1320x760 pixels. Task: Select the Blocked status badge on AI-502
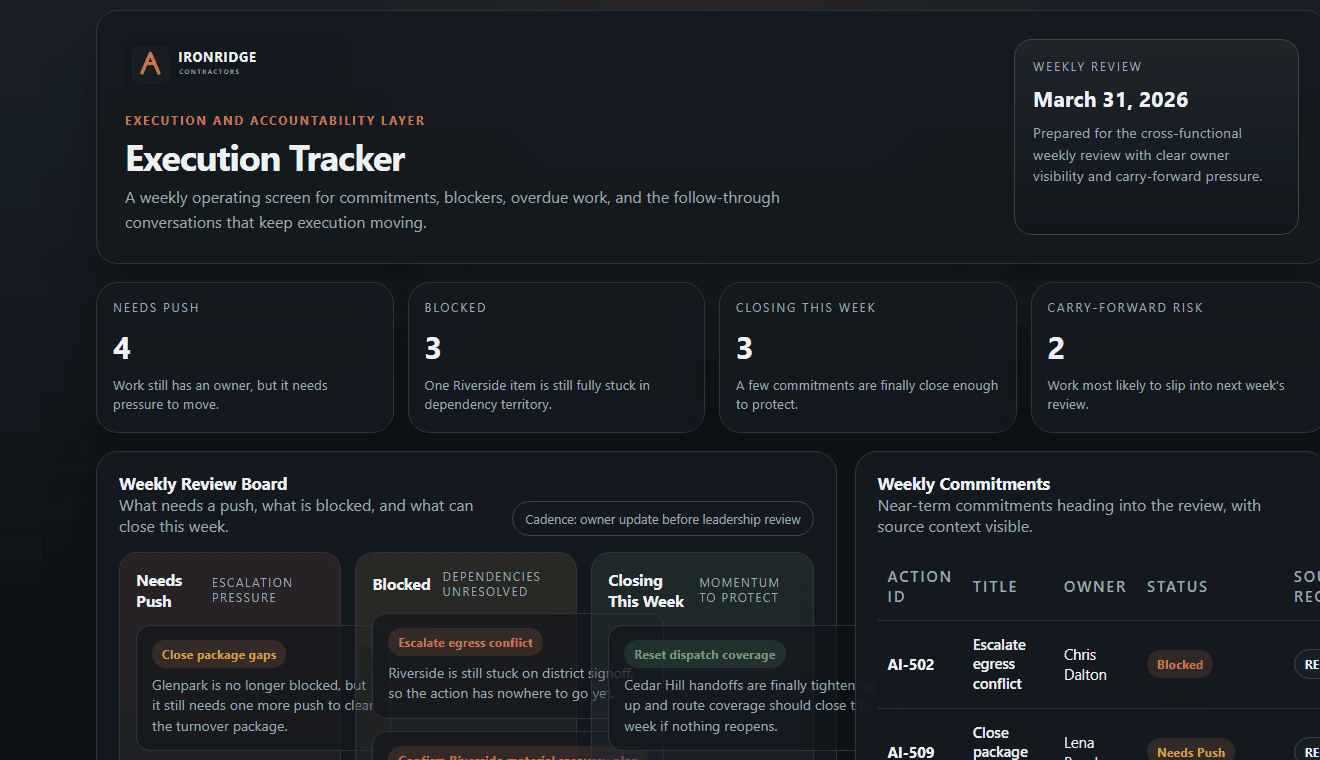click(1180, 664)
